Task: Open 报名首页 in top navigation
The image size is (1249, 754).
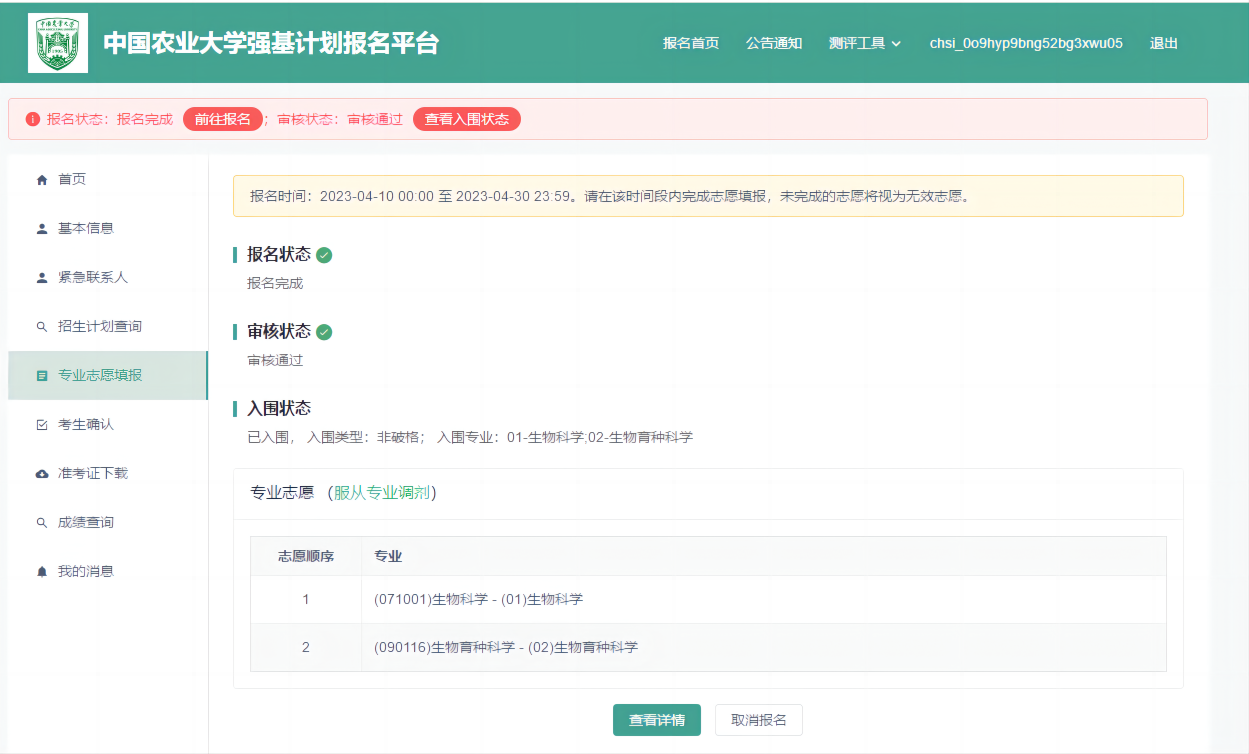Action: (x=691, y=43)
